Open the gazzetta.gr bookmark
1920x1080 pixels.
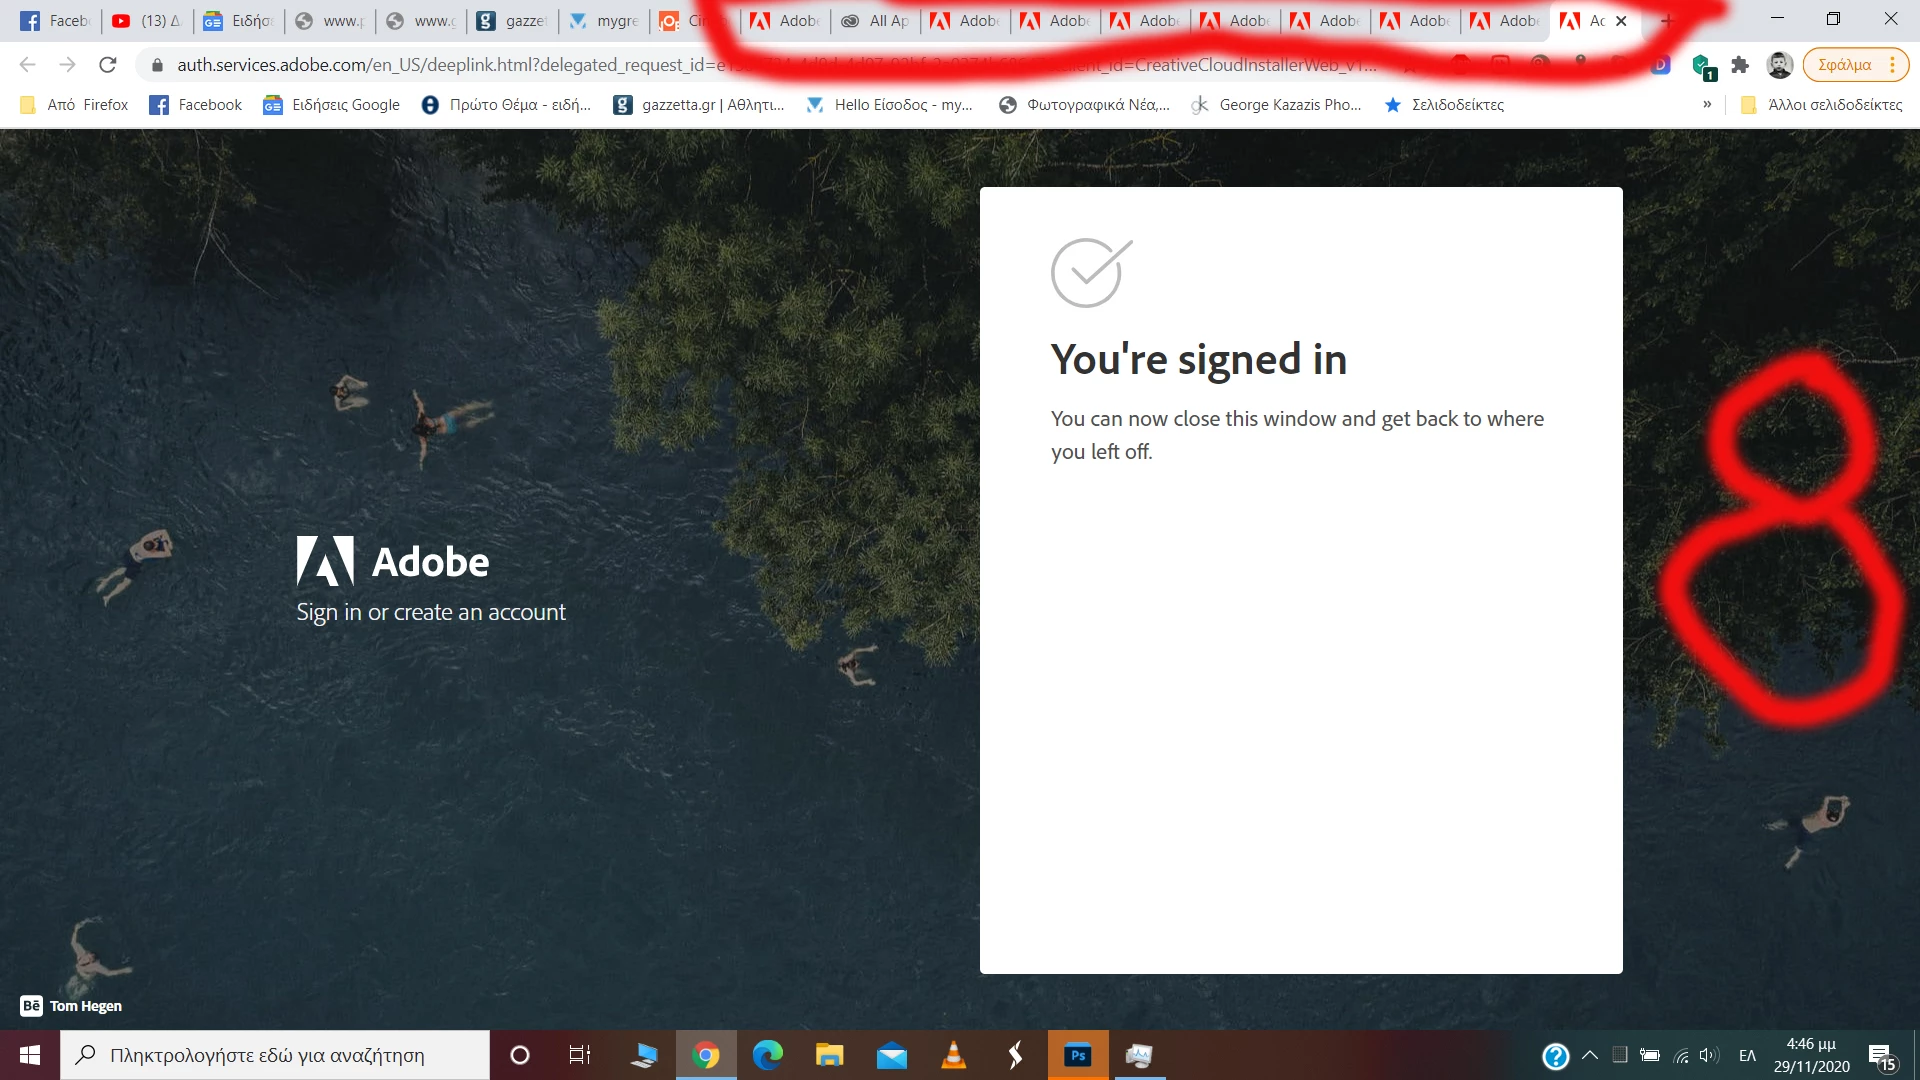coord(698,104)
